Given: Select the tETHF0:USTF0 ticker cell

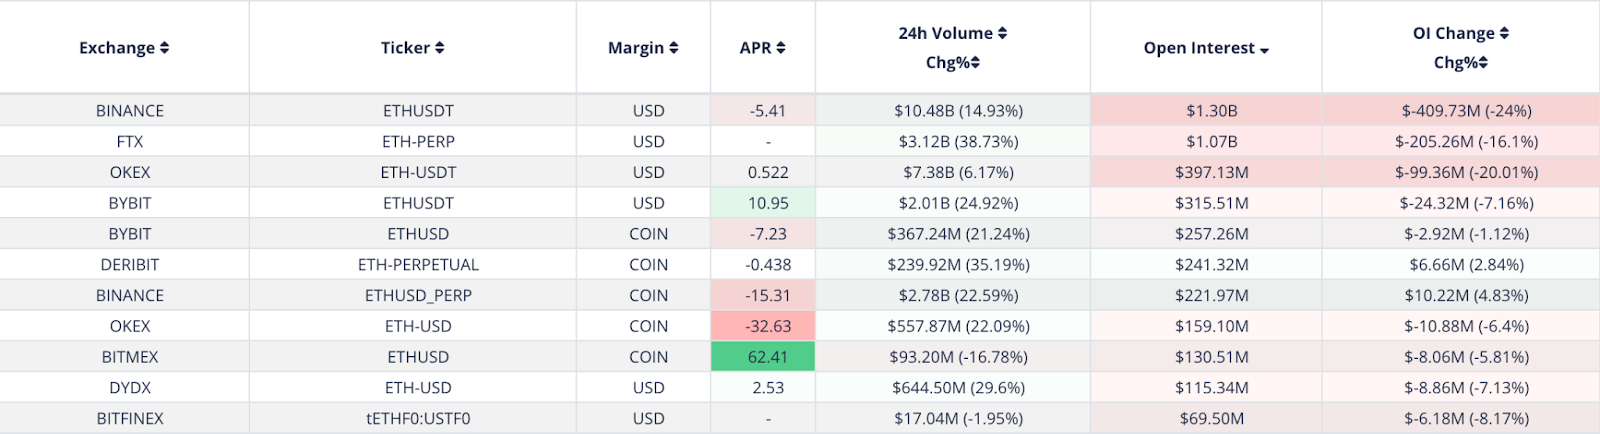Looking at the screenshot, I should (418, 419).
